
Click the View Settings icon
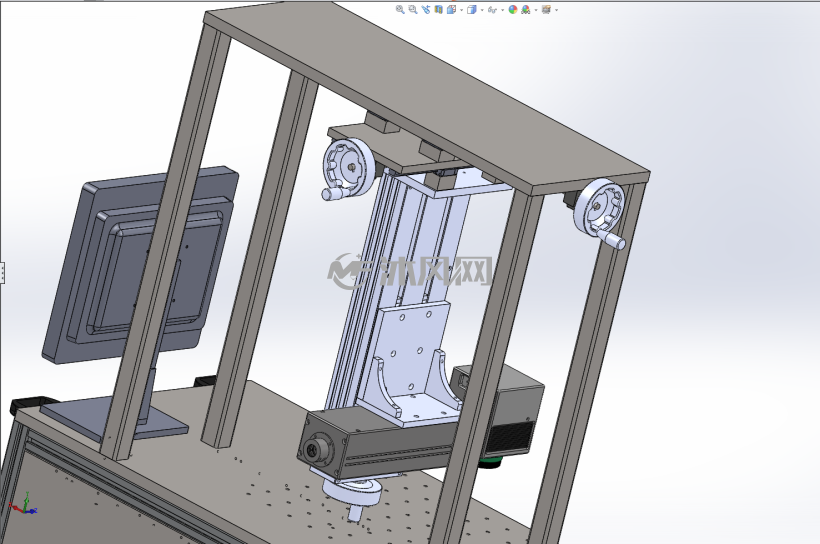click(x=546, y=9)
